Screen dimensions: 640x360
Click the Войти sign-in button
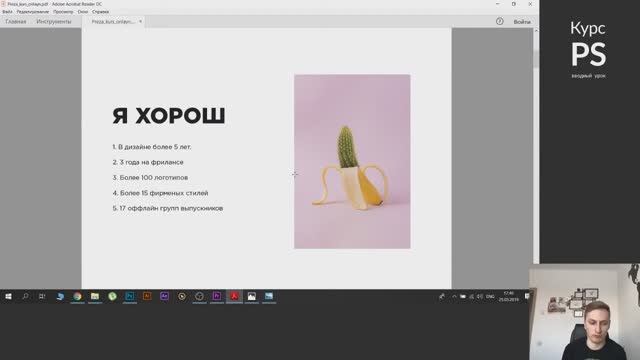coord(522,22)
